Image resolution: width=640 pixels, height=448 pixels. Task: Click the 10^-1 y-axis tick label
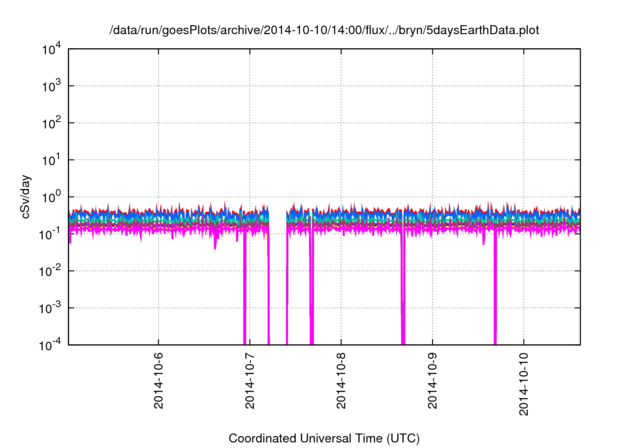[50, 234]
